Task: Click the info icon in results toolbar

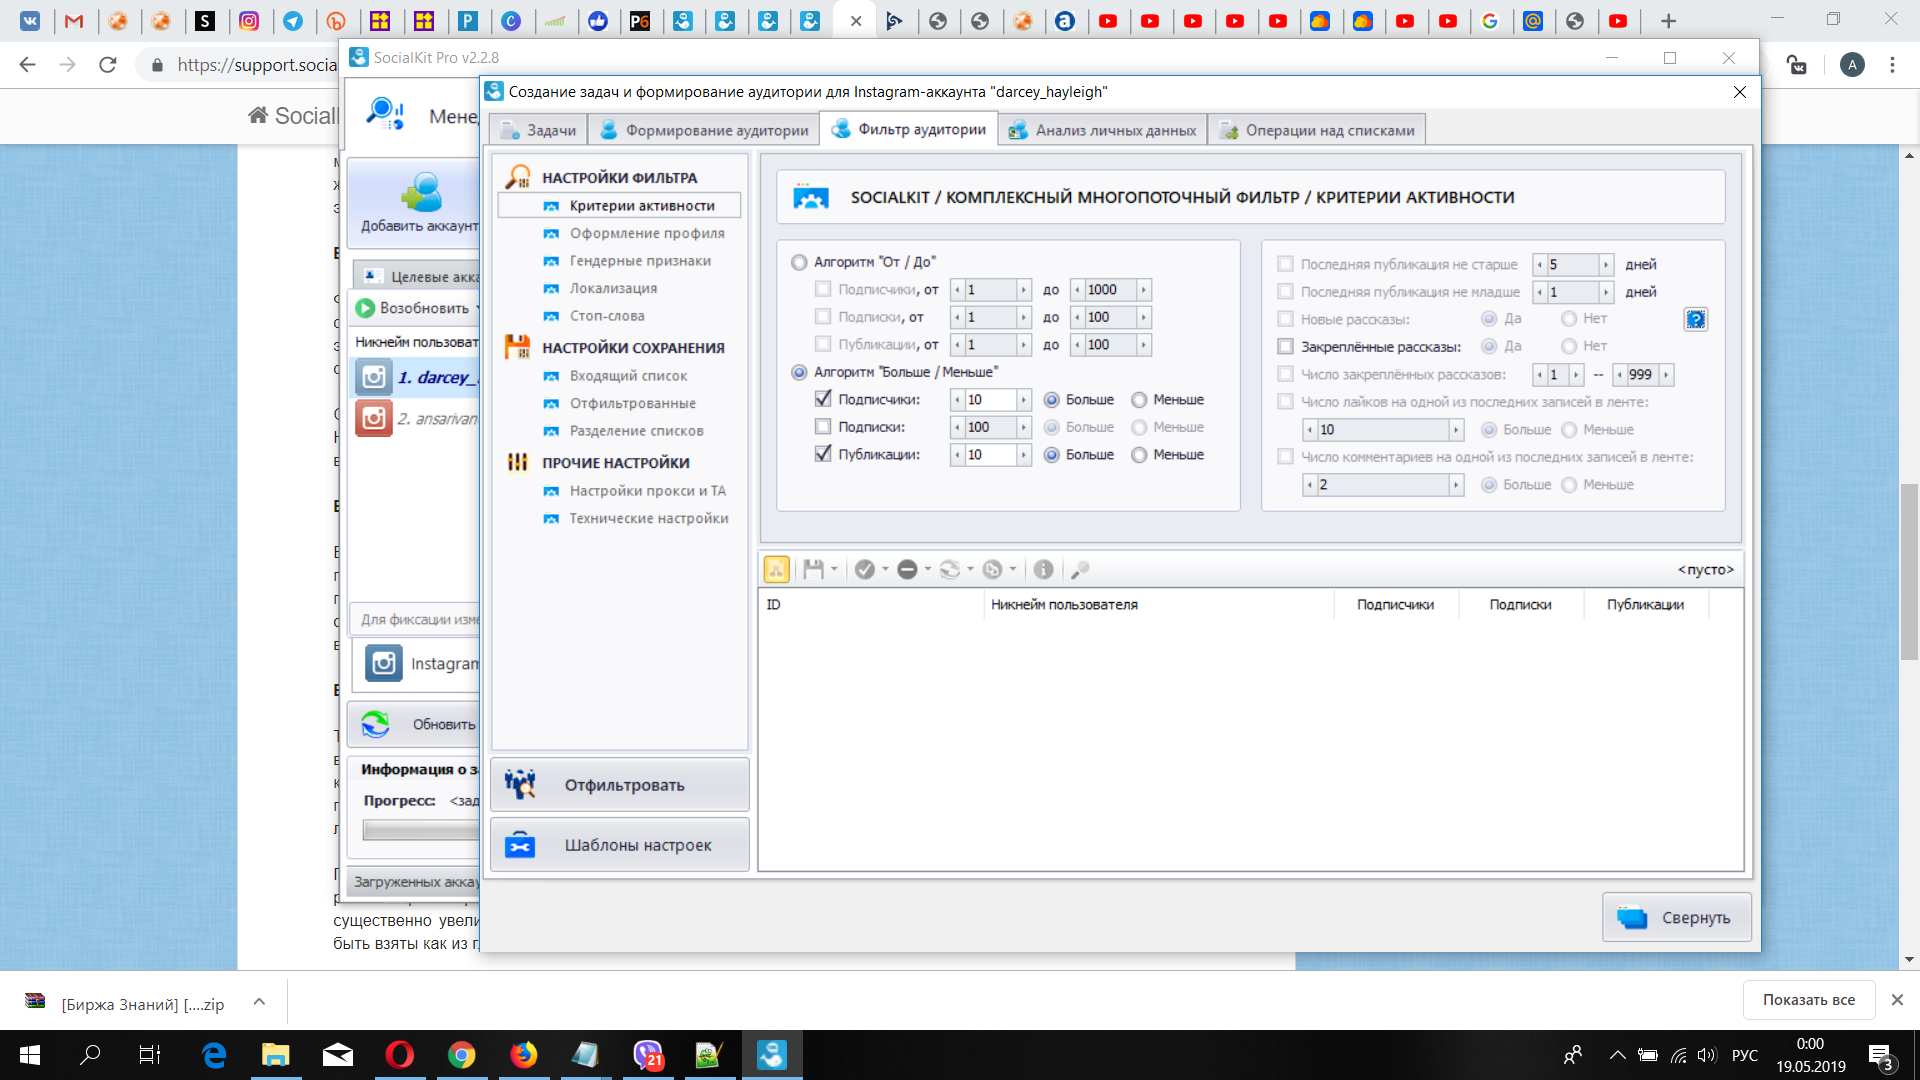Action: pyautogui.click(x=1043, y=569)
